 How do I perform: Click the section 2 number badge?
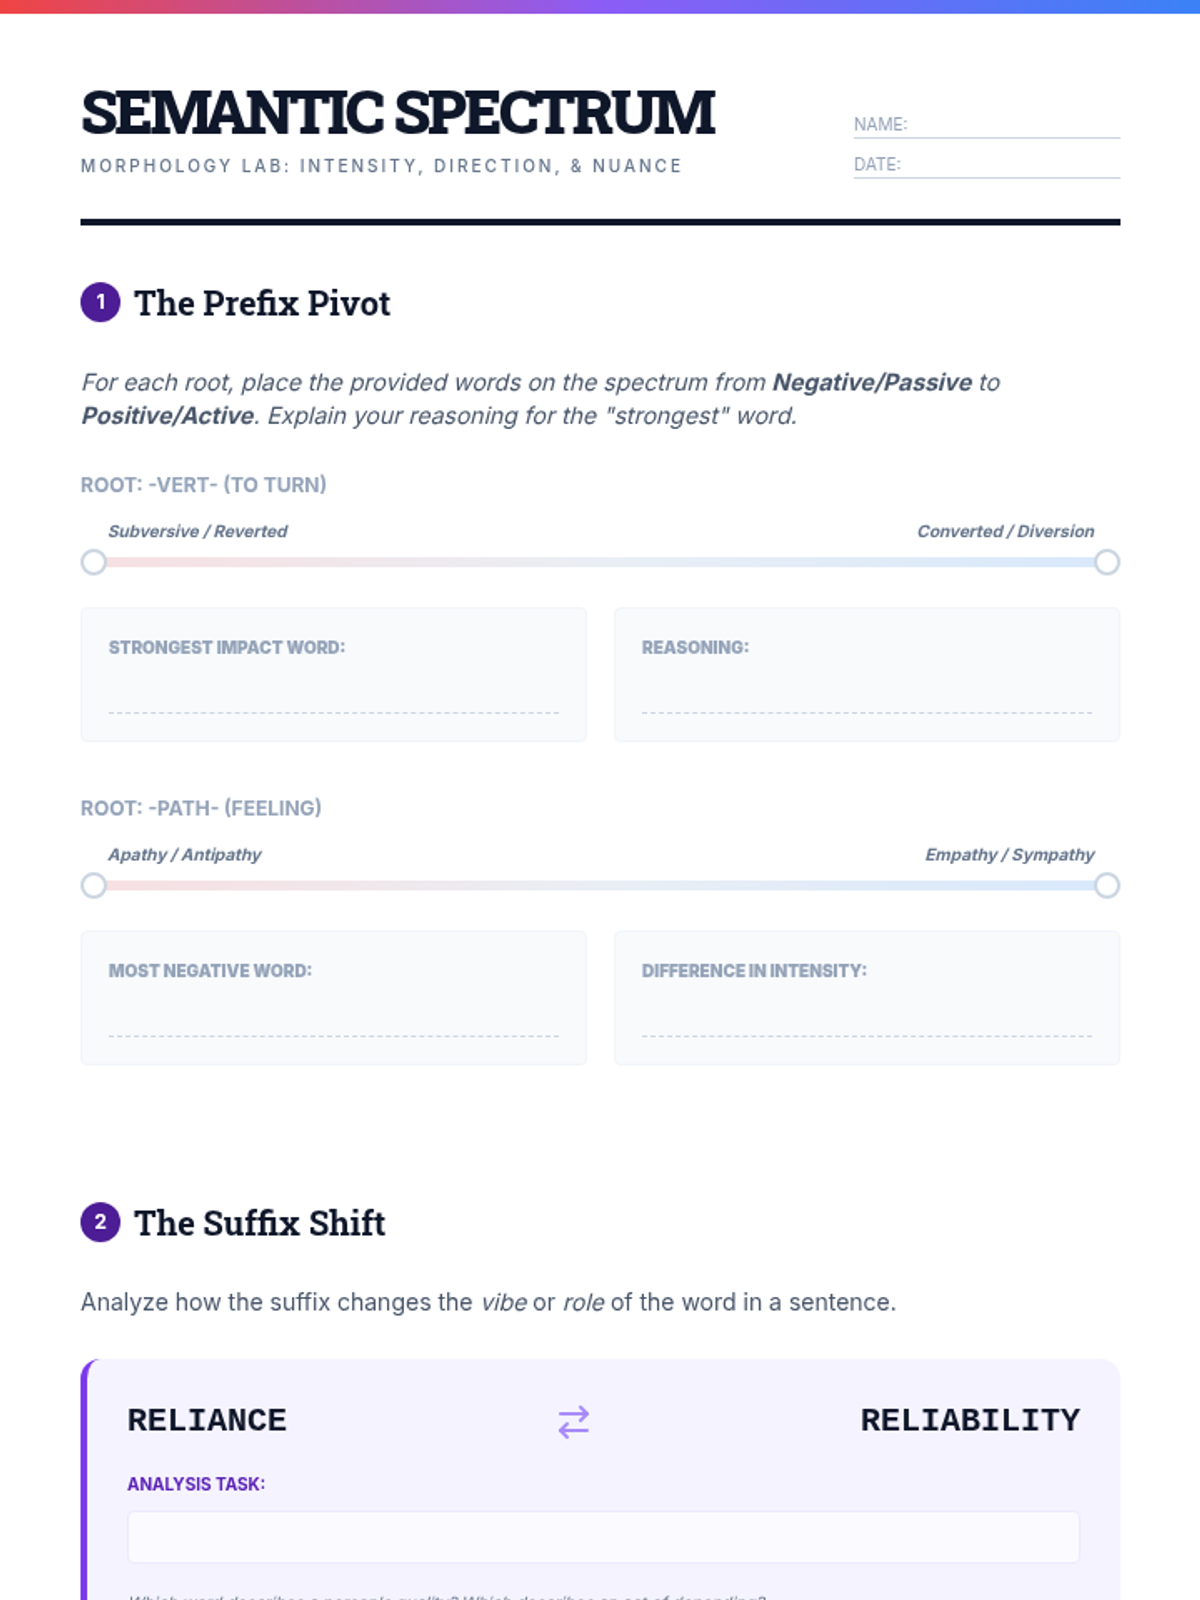click(100, 1222)
